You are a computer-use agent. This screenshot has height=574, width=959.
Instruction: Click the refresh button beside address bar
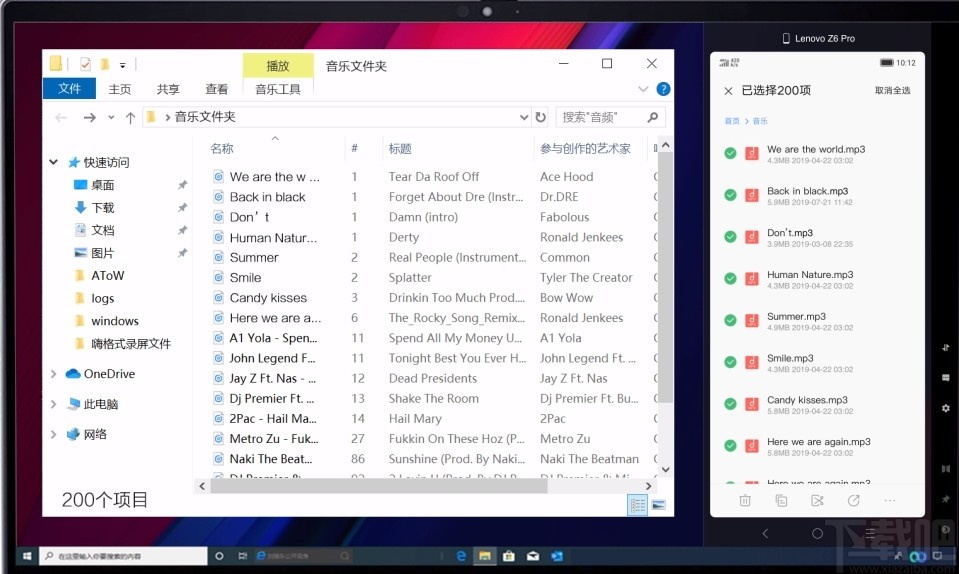coord(541,117)
